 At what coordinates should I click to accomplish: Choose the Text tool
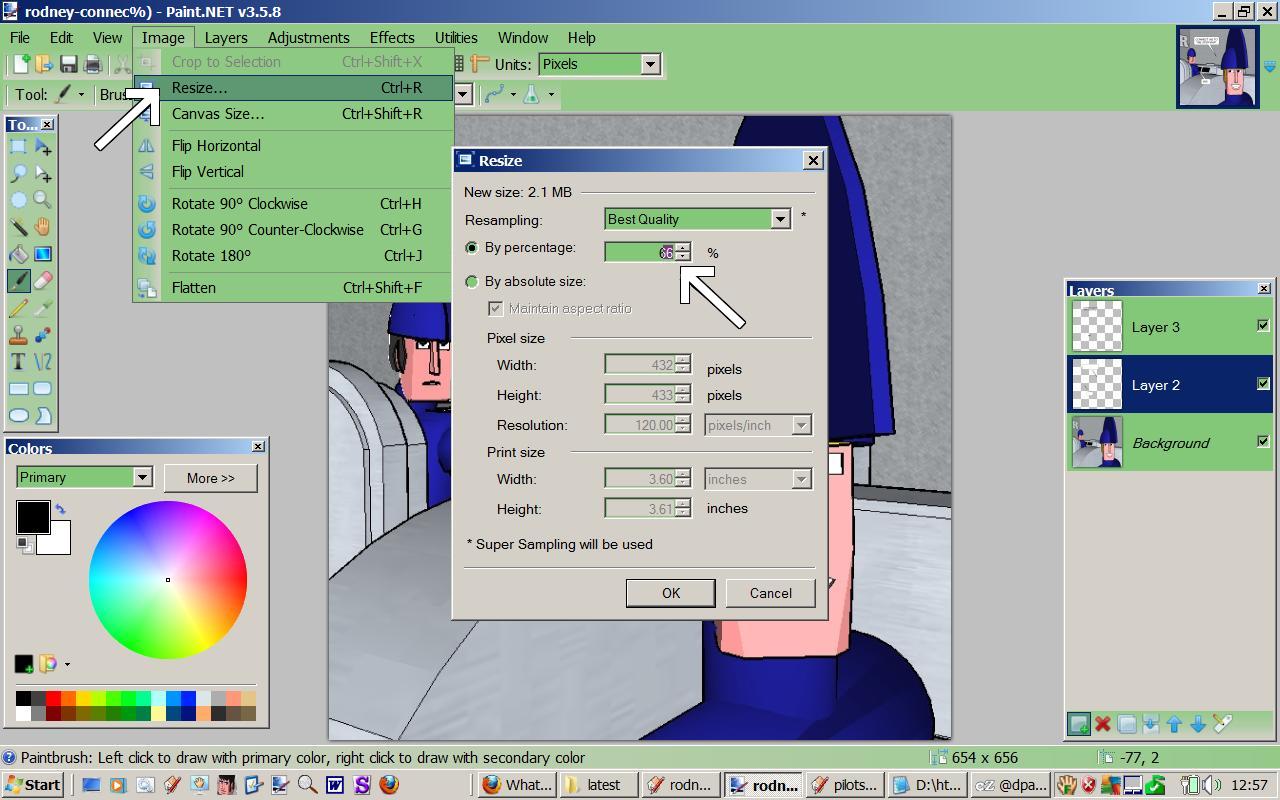(18, 362)
